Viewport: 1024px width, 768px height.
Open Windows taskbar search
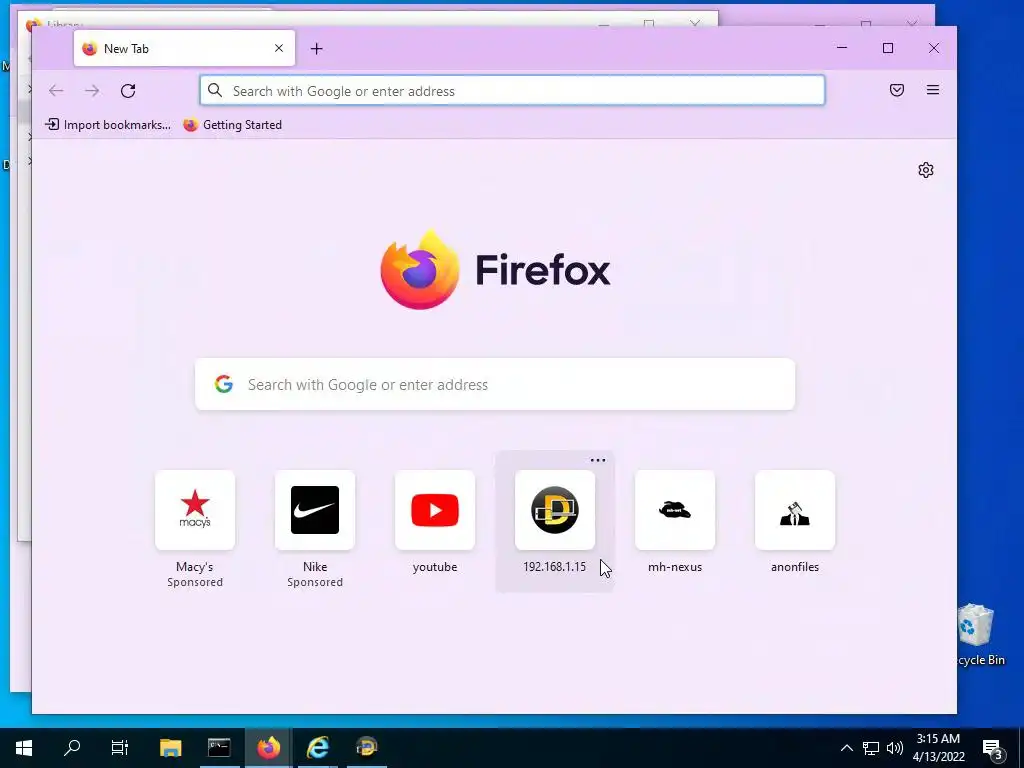click(72, 748)
